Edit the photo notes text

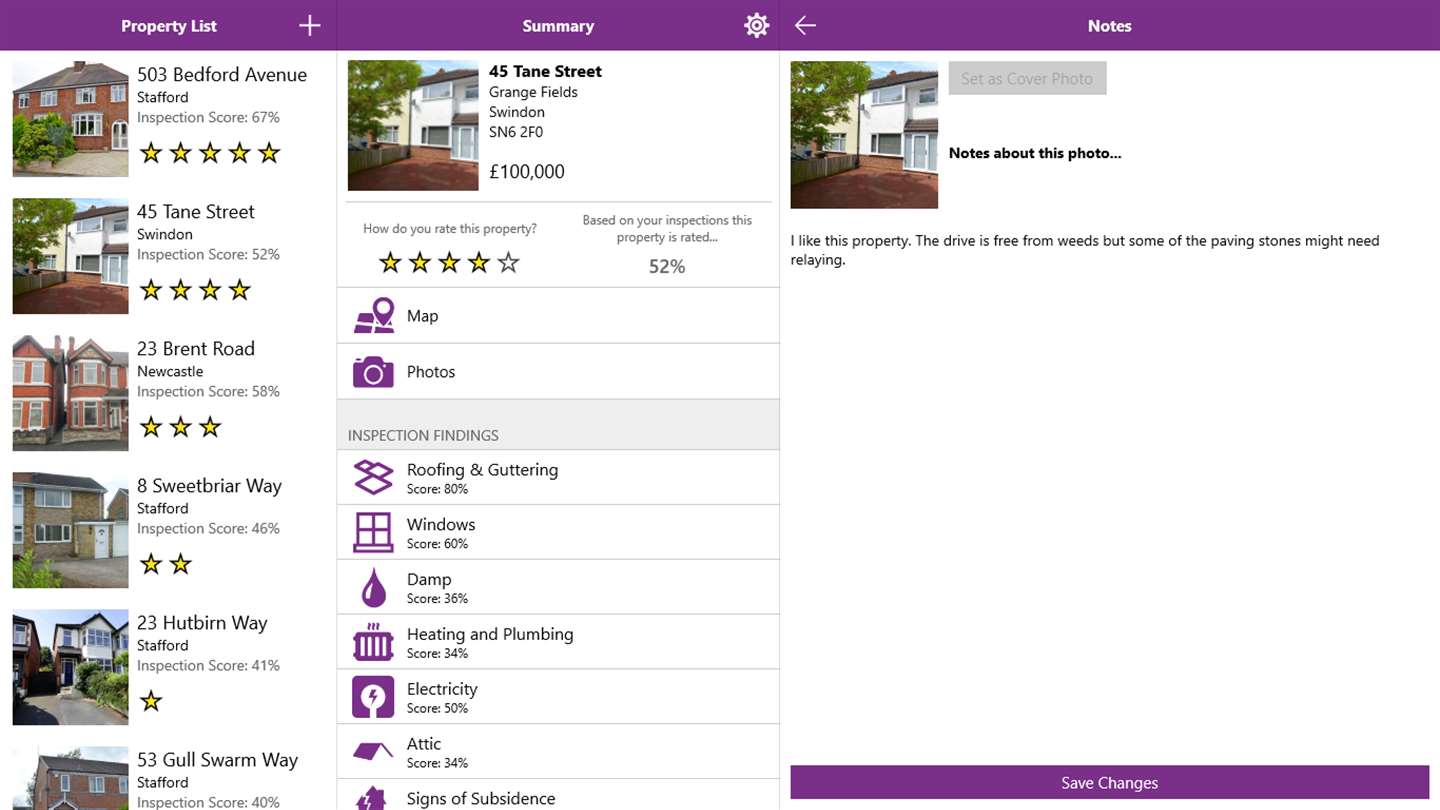pos(1109,250)
